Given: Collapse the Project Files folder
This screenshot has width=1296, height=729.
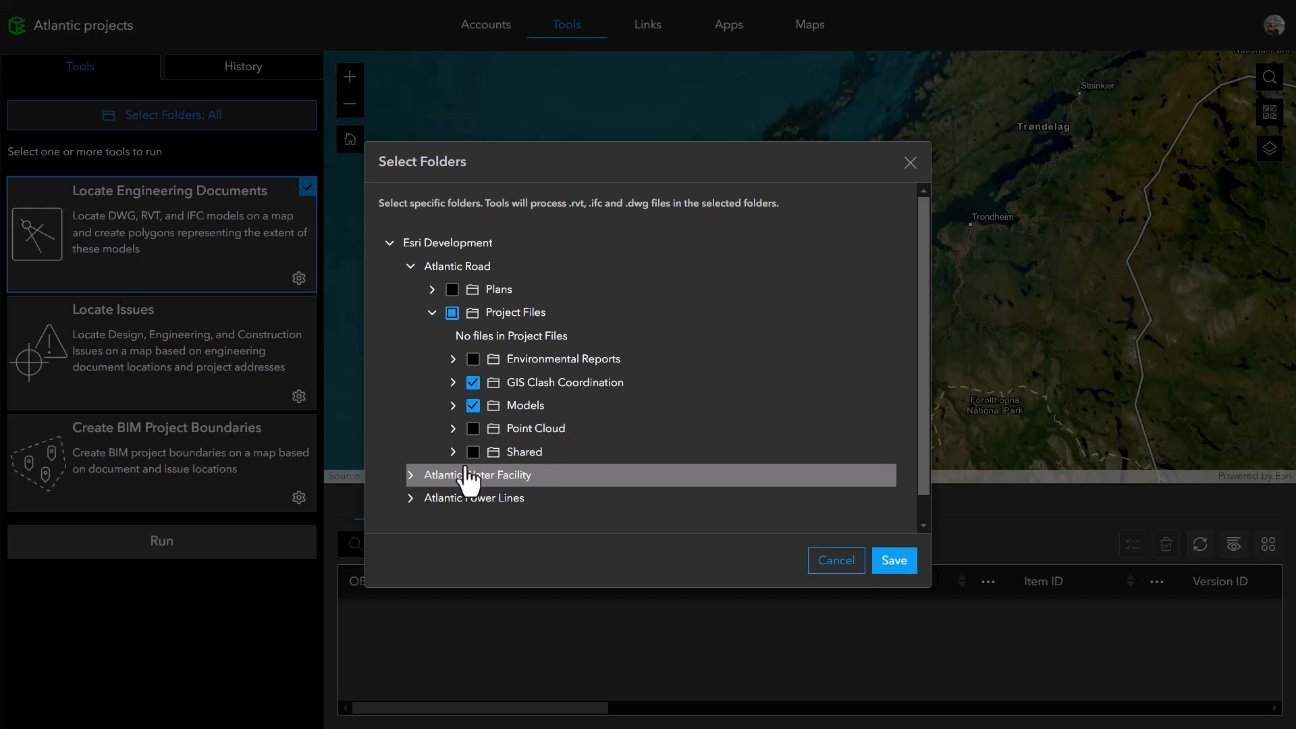Looking at the screenshot, I should coord(431,312).
